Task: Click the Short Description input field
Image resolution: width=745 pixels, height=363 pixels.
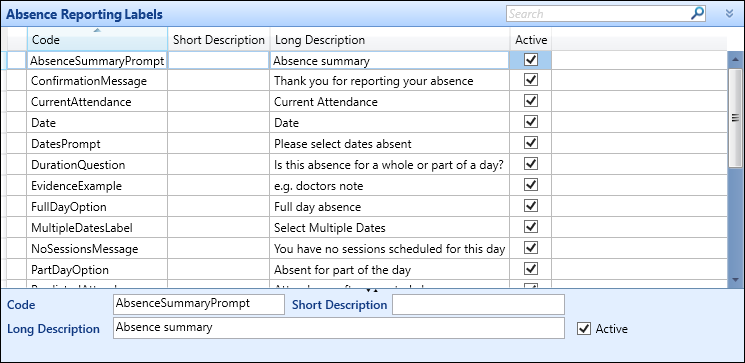Action: [478, 304]
